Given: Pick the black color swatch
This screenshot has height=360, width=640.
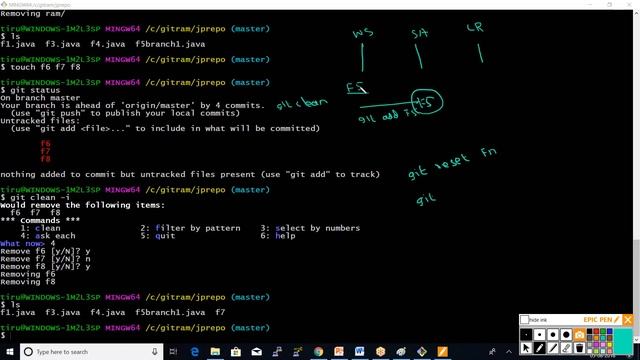Looking at the screenshot, I should (x=589, y=331).
